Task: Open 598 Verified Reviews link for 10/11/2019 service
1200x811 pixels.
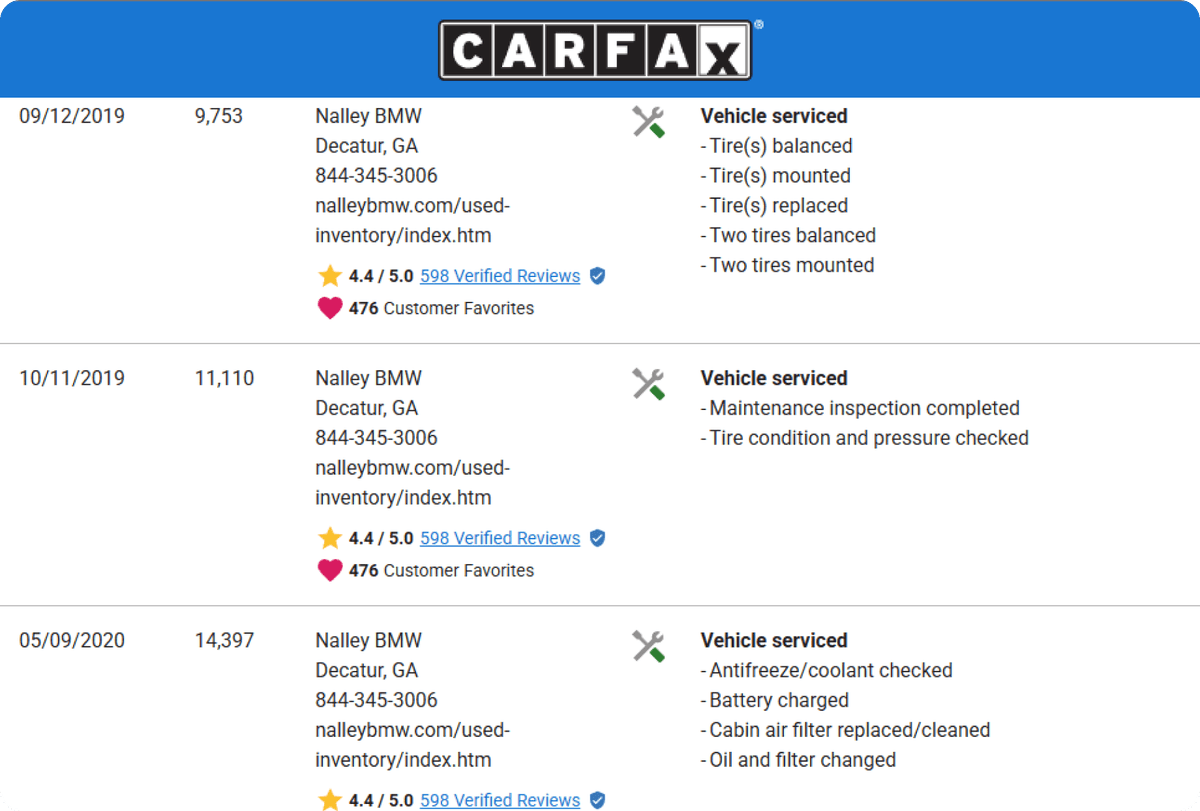Action: 500,538
